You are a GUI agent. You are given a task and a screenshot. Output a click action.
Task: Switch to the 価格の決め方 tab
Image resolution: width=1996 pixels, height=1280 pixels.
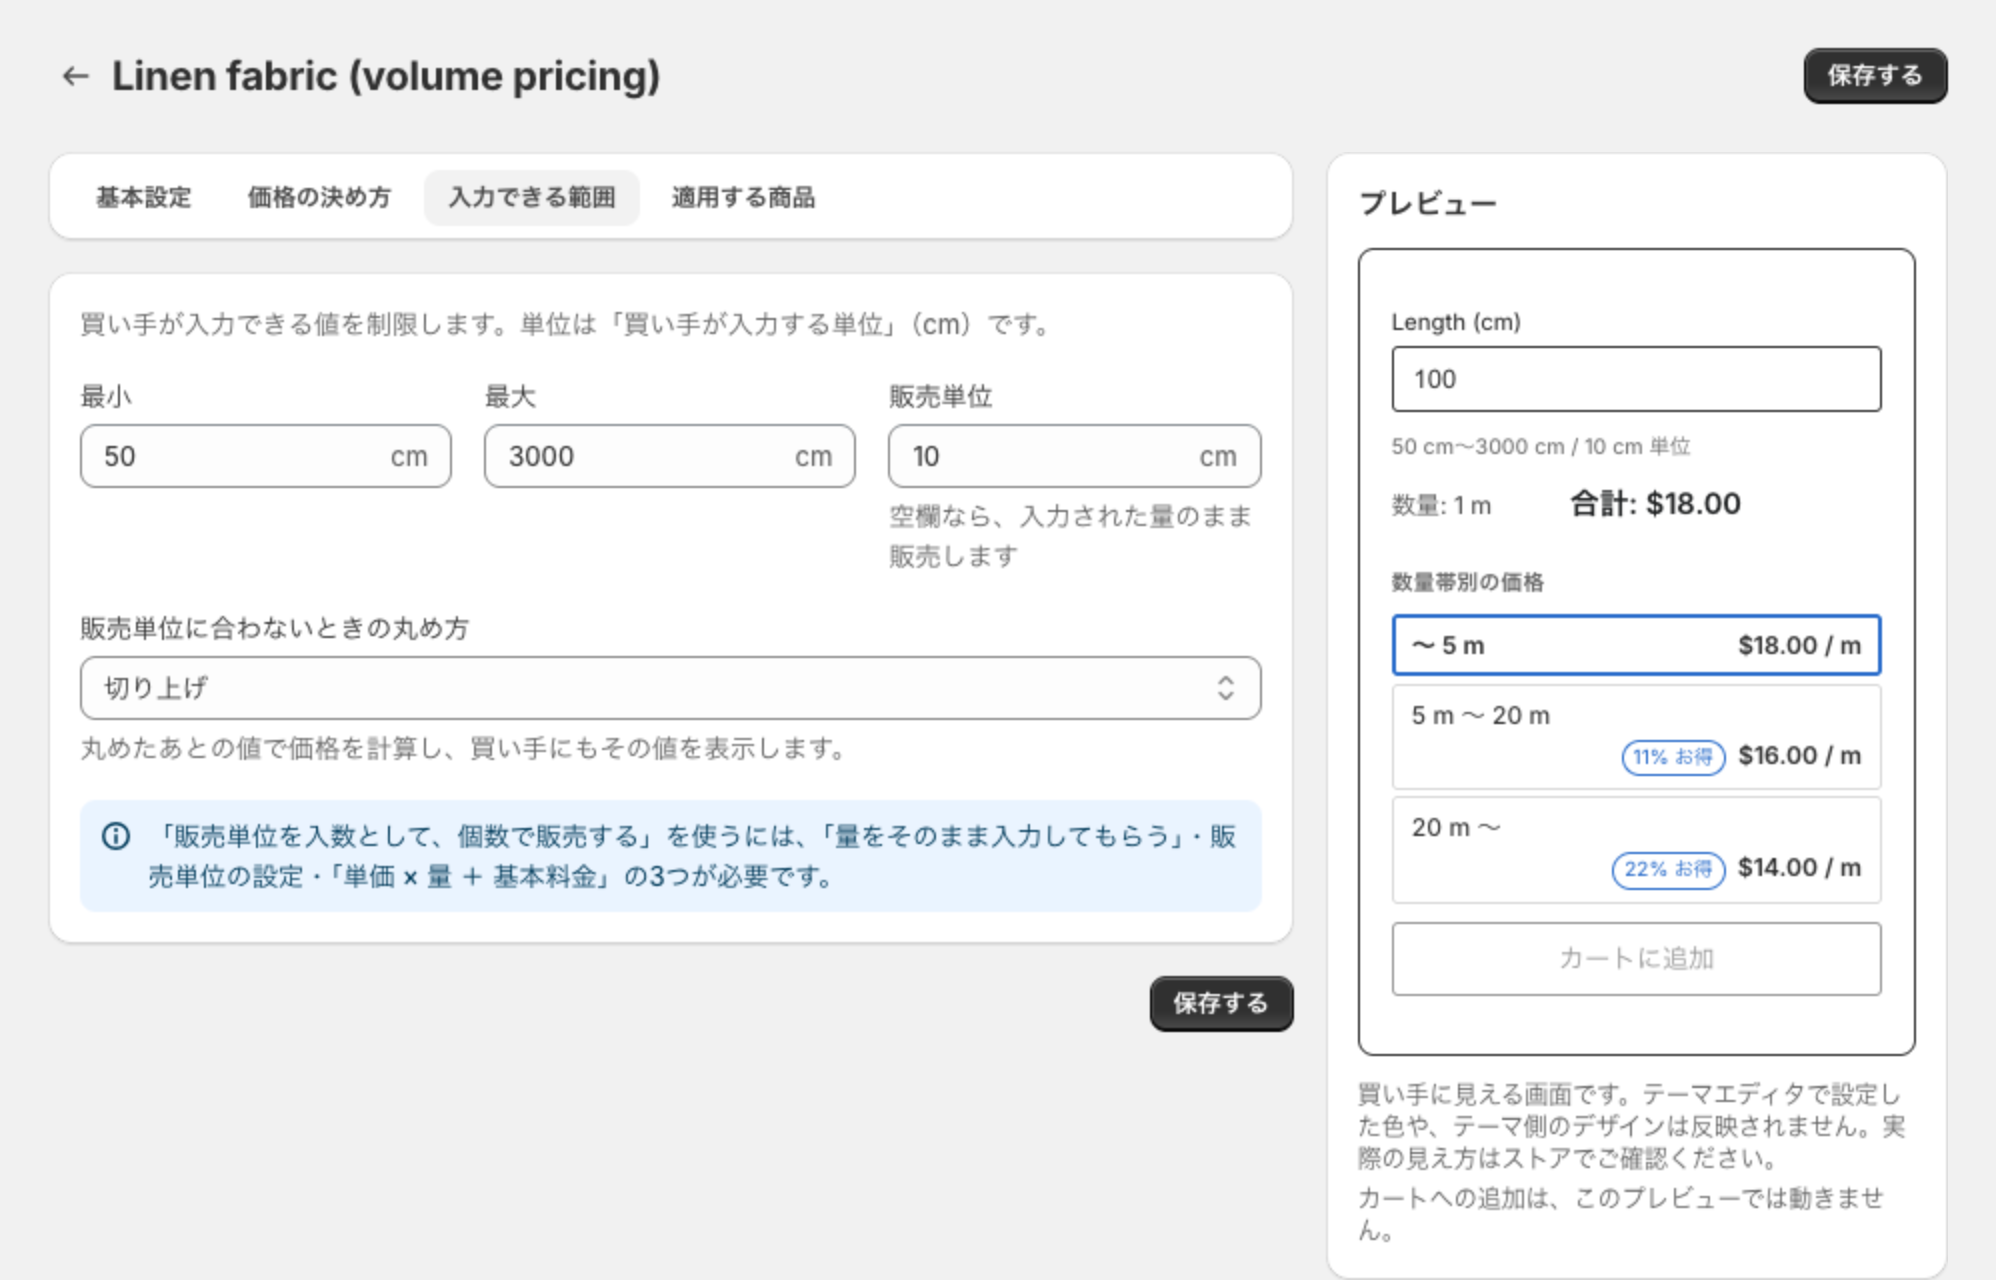coord(319,198)
